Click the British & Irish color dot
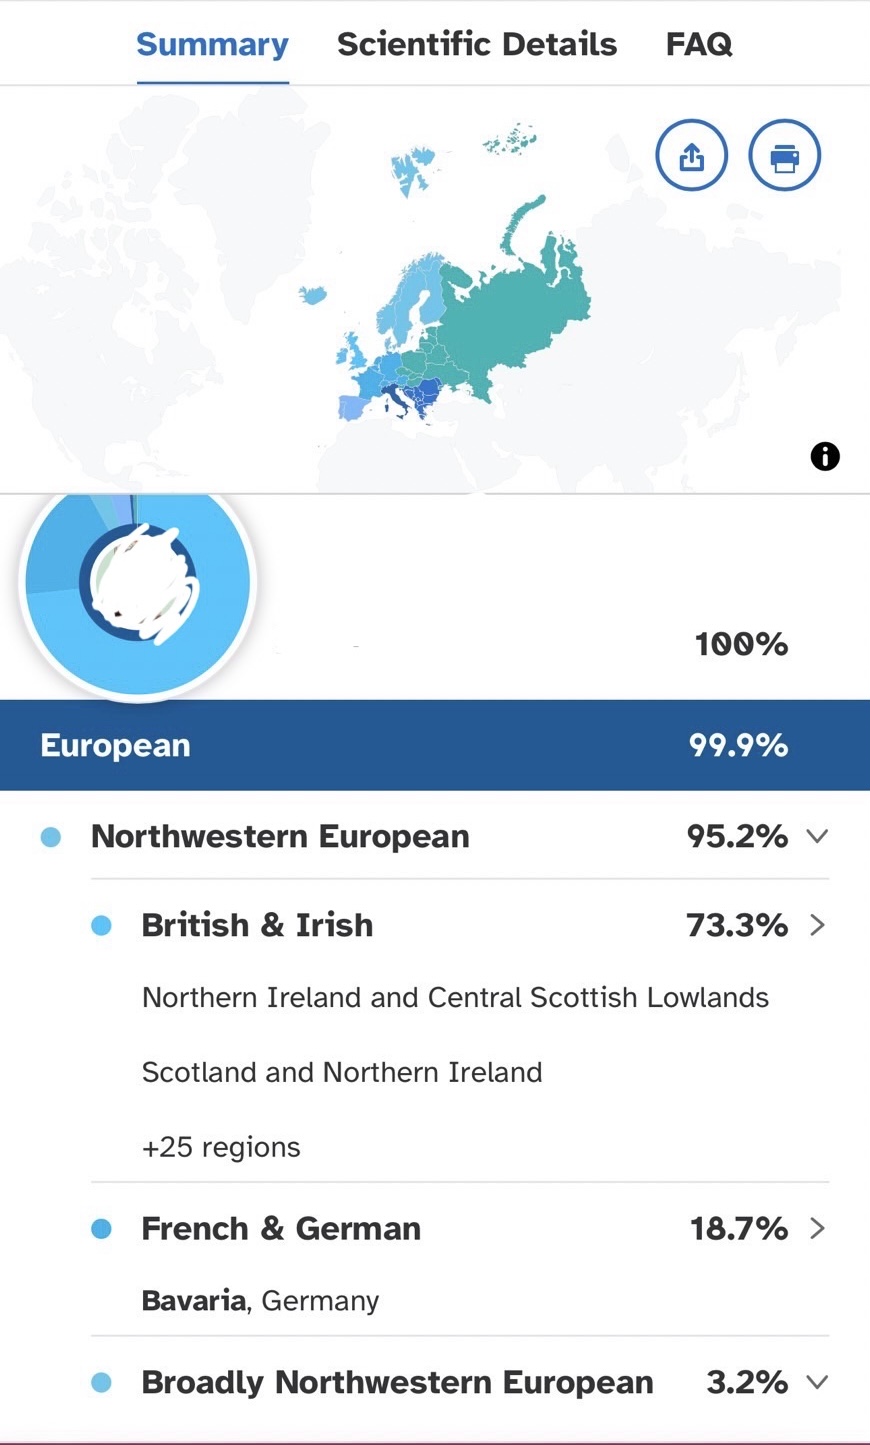 pyautogui.click(x=101, y=926)
